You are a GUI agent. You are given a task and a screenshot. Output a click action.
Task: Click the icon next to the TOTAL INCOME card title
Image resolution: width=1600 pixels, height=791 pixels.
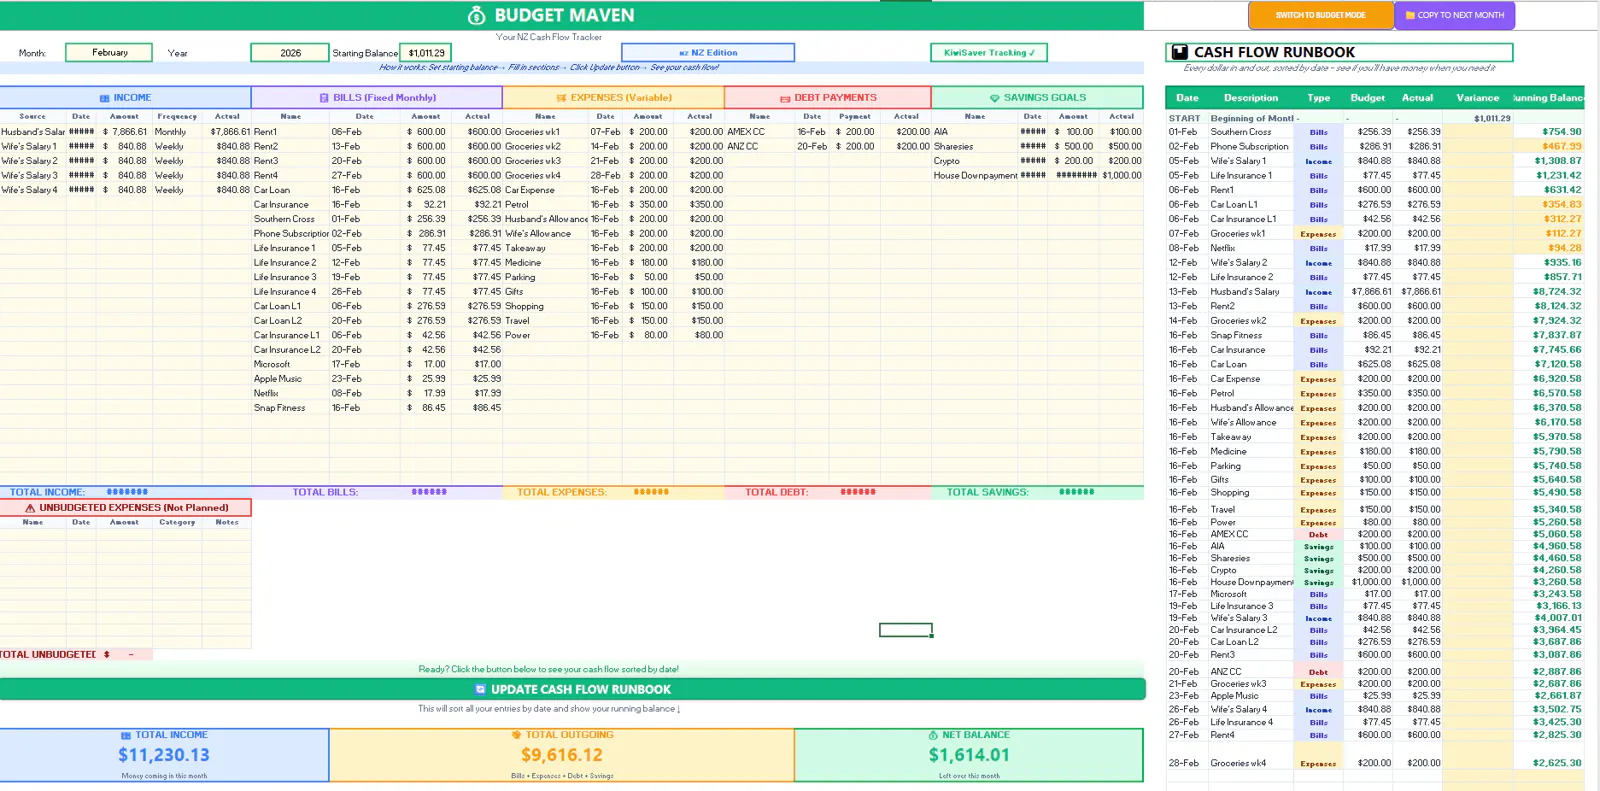(x=126, y=735)
